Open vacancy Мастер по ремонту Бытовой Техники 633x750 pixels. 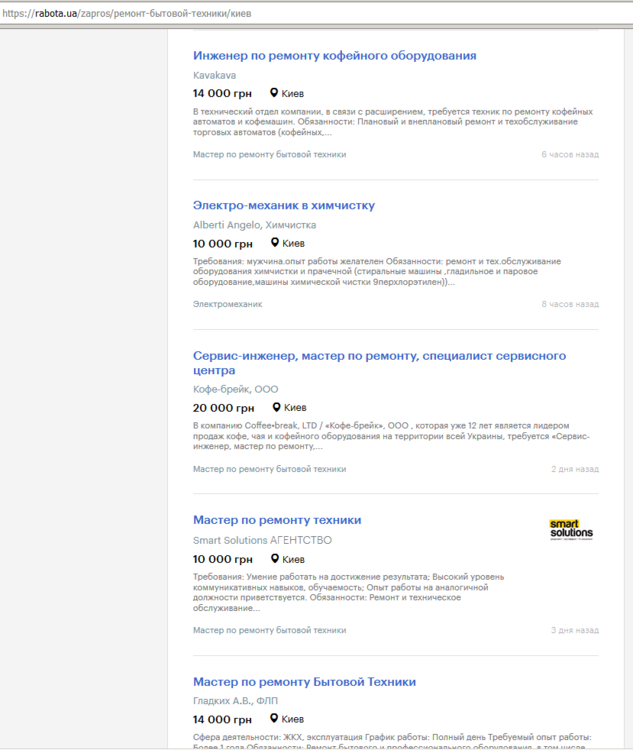coord(304,682)
